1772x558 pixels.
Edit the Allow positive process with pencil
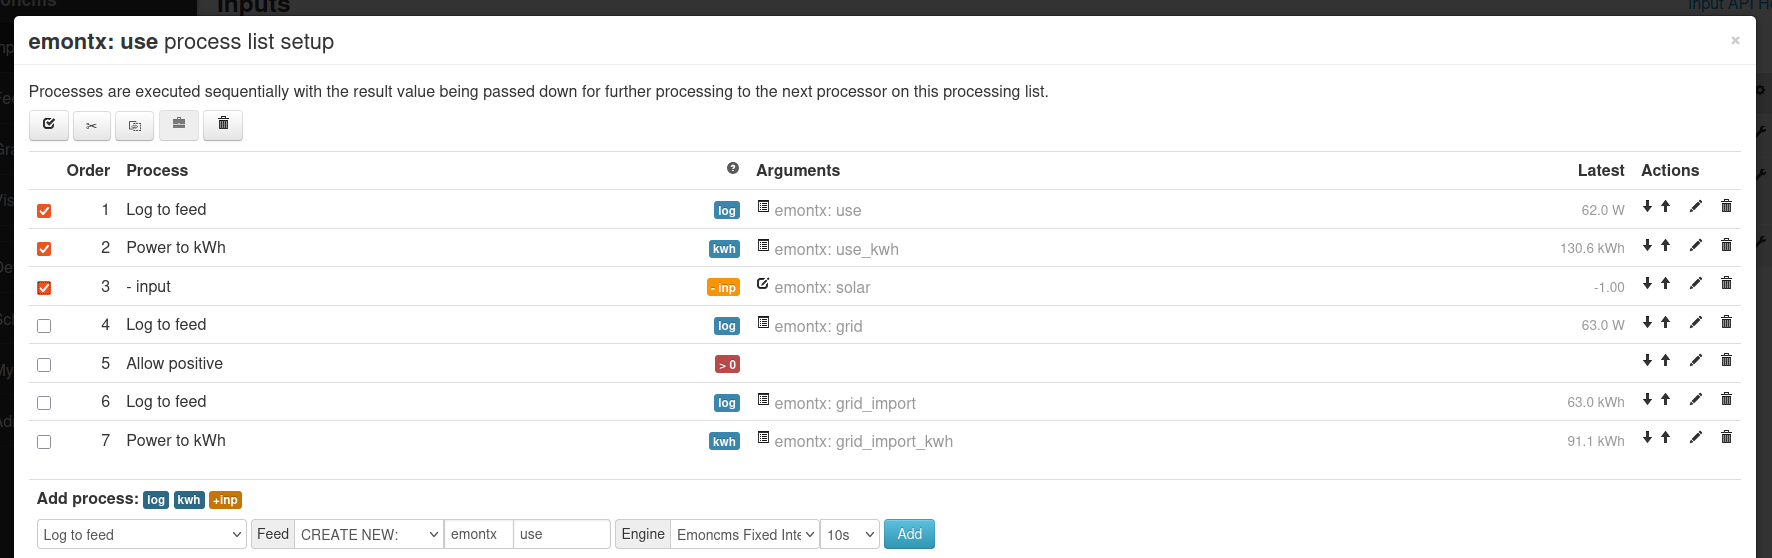(1695, 360)
